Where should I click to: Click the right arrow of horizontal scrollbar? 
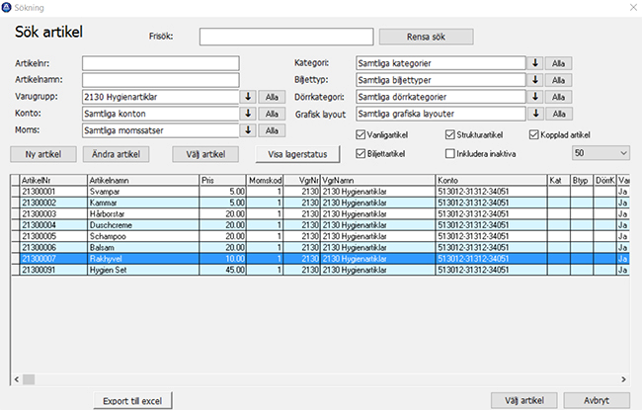click(x=624, y=379)
